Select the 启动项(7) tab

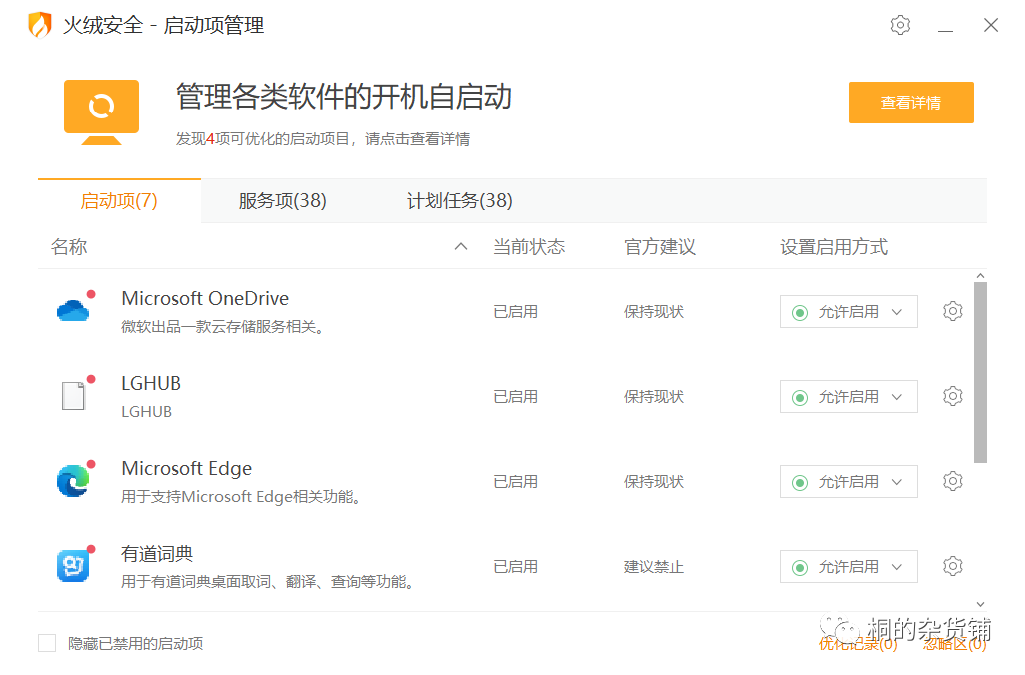[x=119, y=201]
